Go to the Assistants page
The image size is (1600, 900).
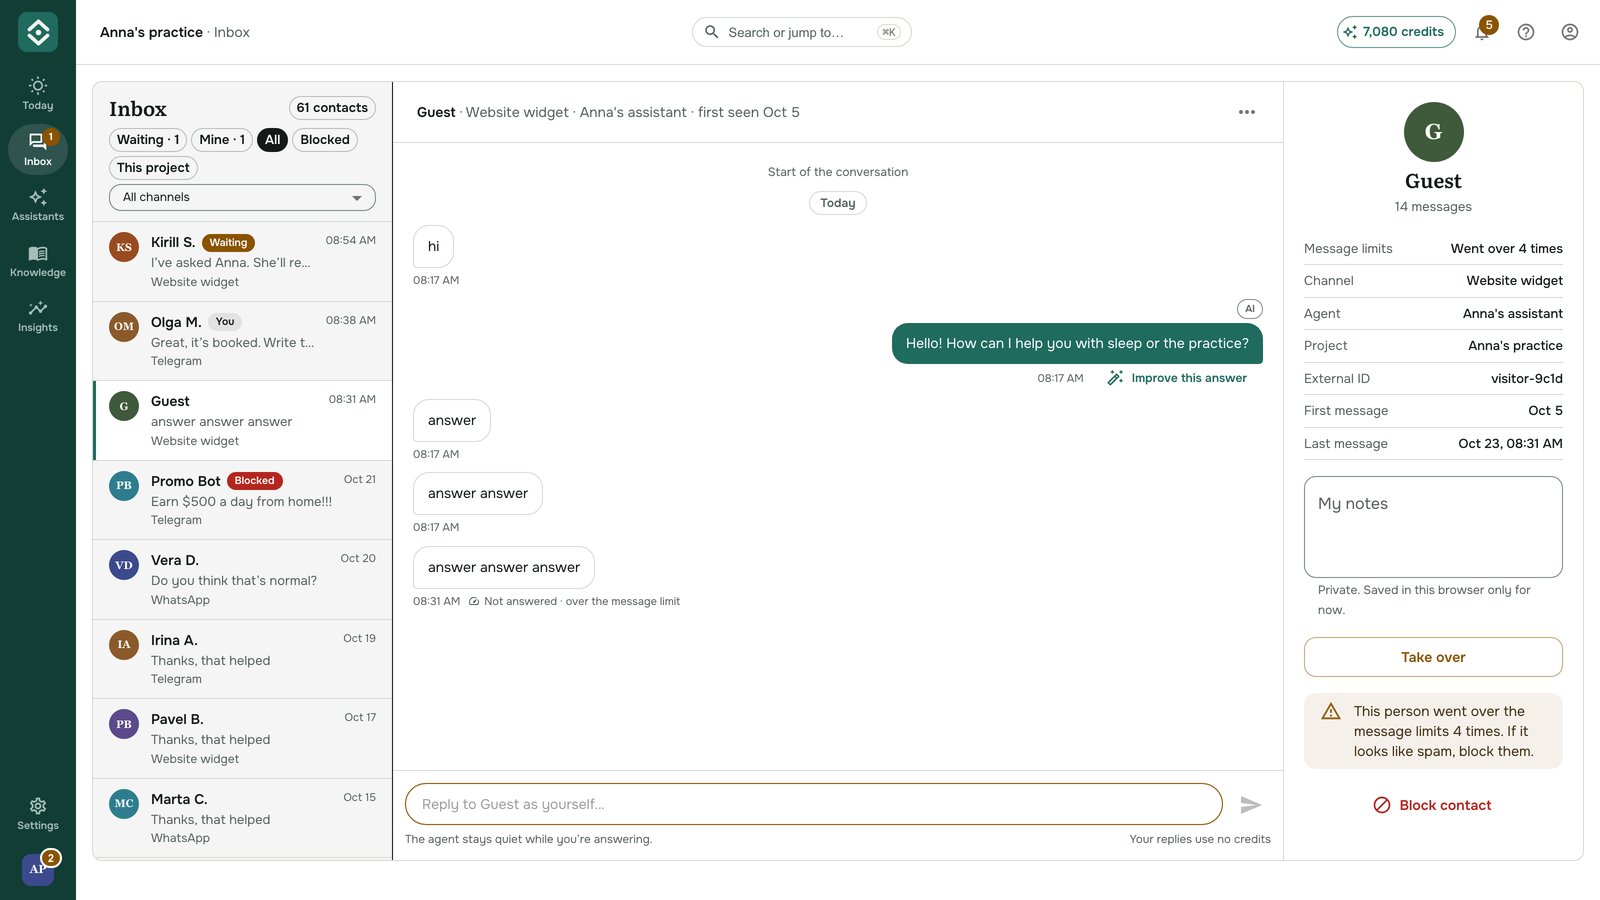coord(38,205)
